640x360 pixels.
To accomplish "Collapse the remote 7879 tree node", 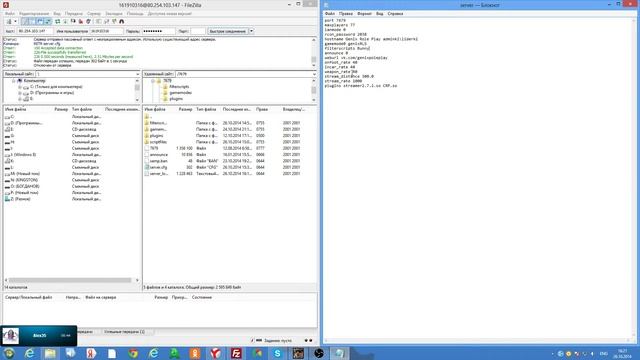I will tap(153, 81).
